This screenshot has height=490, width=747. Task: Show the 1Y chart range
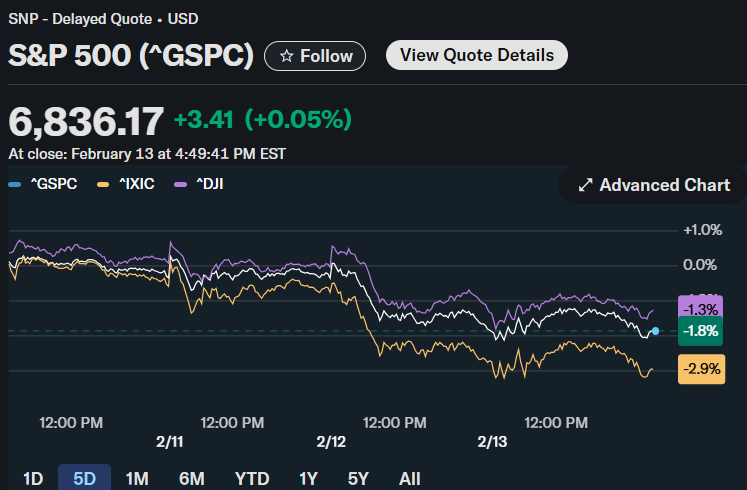[x=308, y=478]
